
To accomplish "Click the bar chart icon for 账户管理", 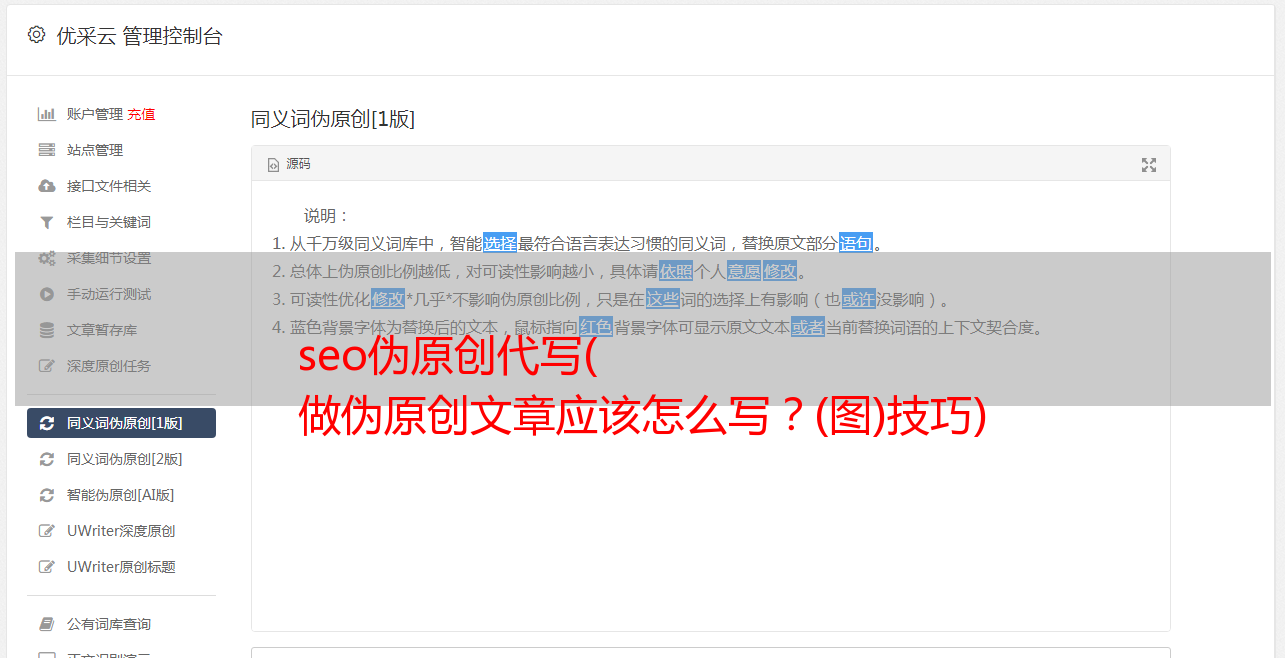I will [47, 114].
